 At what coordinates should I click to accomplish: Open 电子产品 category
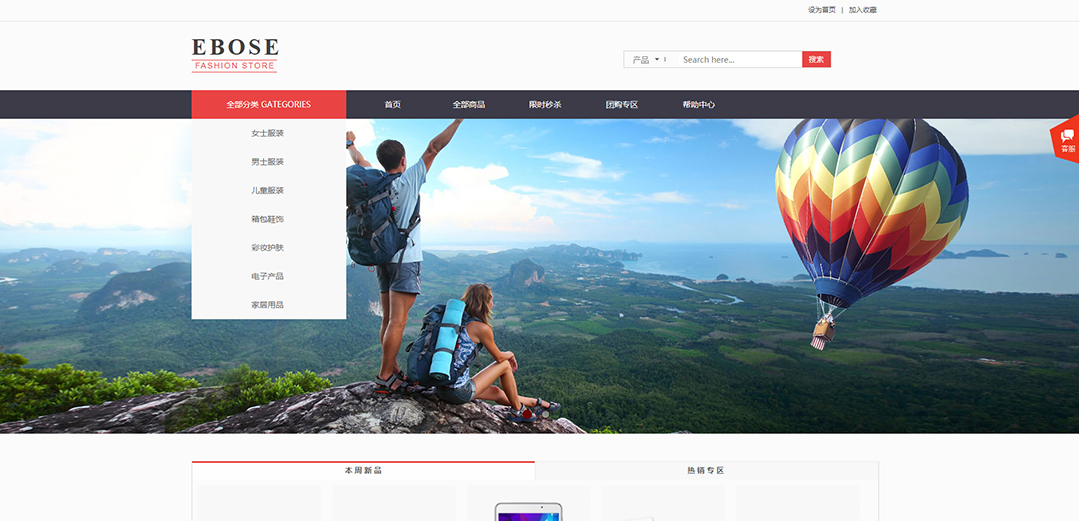(268, 276)
